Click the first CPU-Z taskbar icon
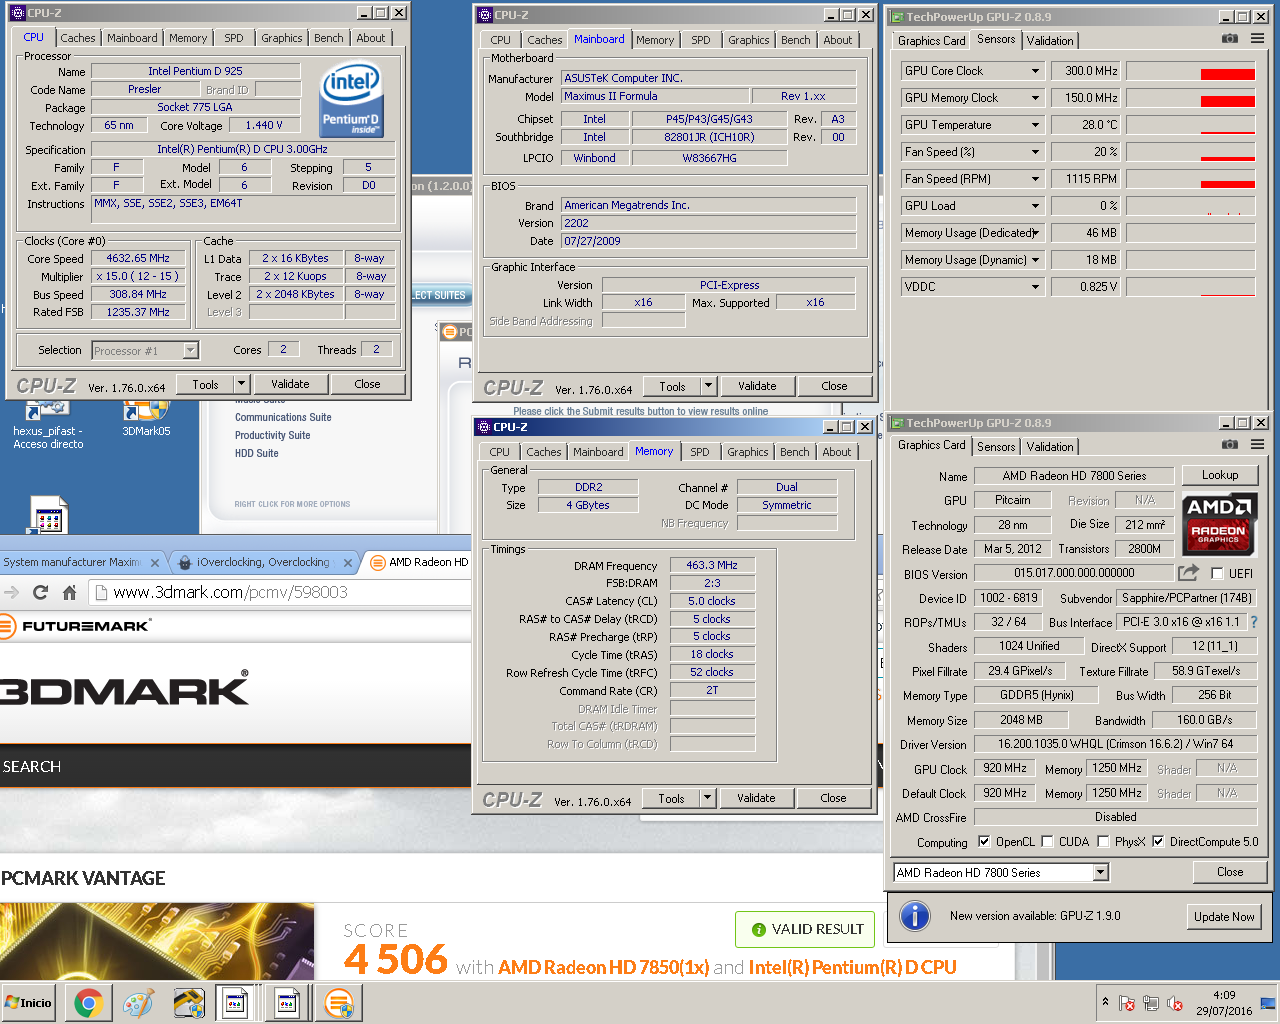Viewport: 1280px width, 1024px height. 236,1003
